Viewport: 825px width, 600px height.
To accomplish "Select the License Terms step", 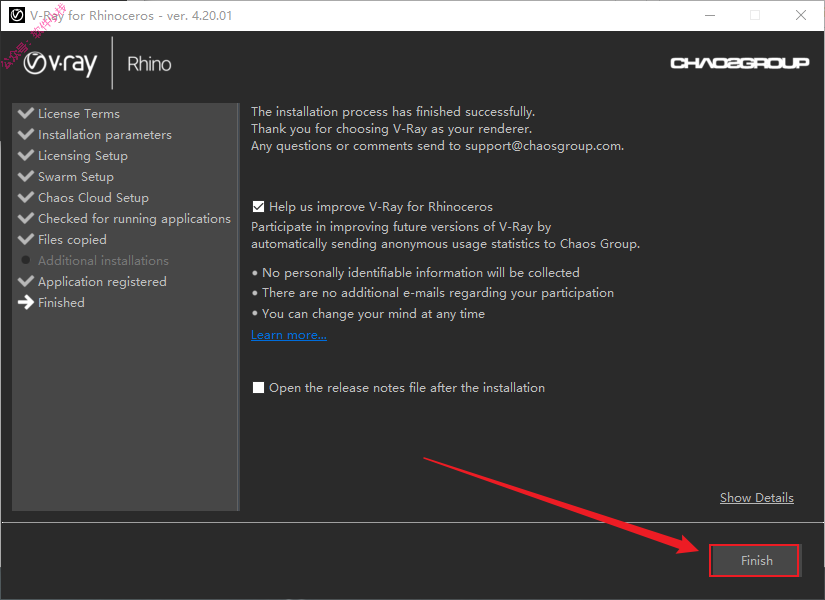I will [x=79, y=114].
